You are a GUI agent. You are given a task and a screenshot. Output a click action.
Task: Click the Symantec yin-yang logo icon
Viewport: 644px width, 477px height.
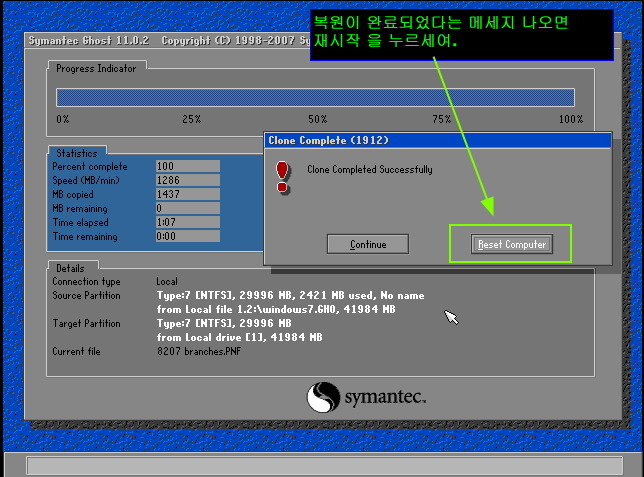tap(323, 397)
